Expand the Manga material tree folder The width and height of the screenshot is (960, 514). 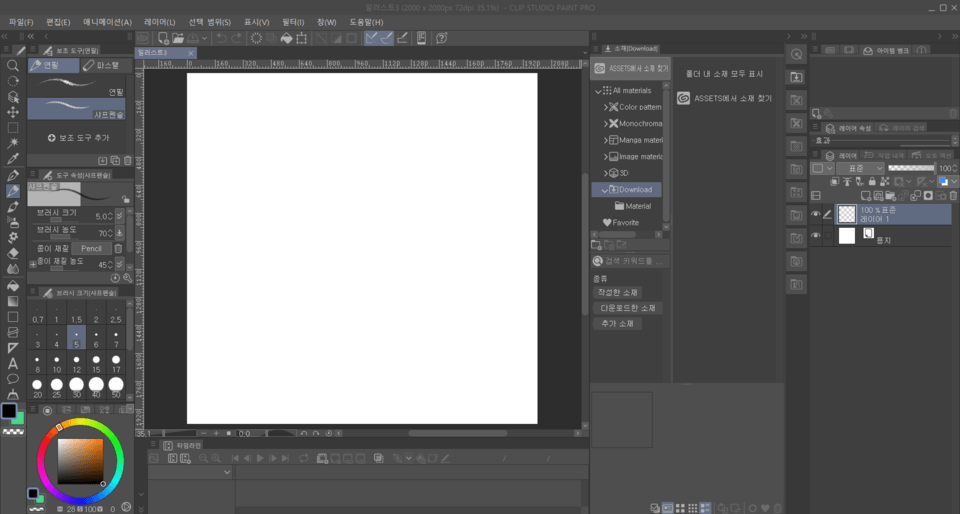(606, 140)
